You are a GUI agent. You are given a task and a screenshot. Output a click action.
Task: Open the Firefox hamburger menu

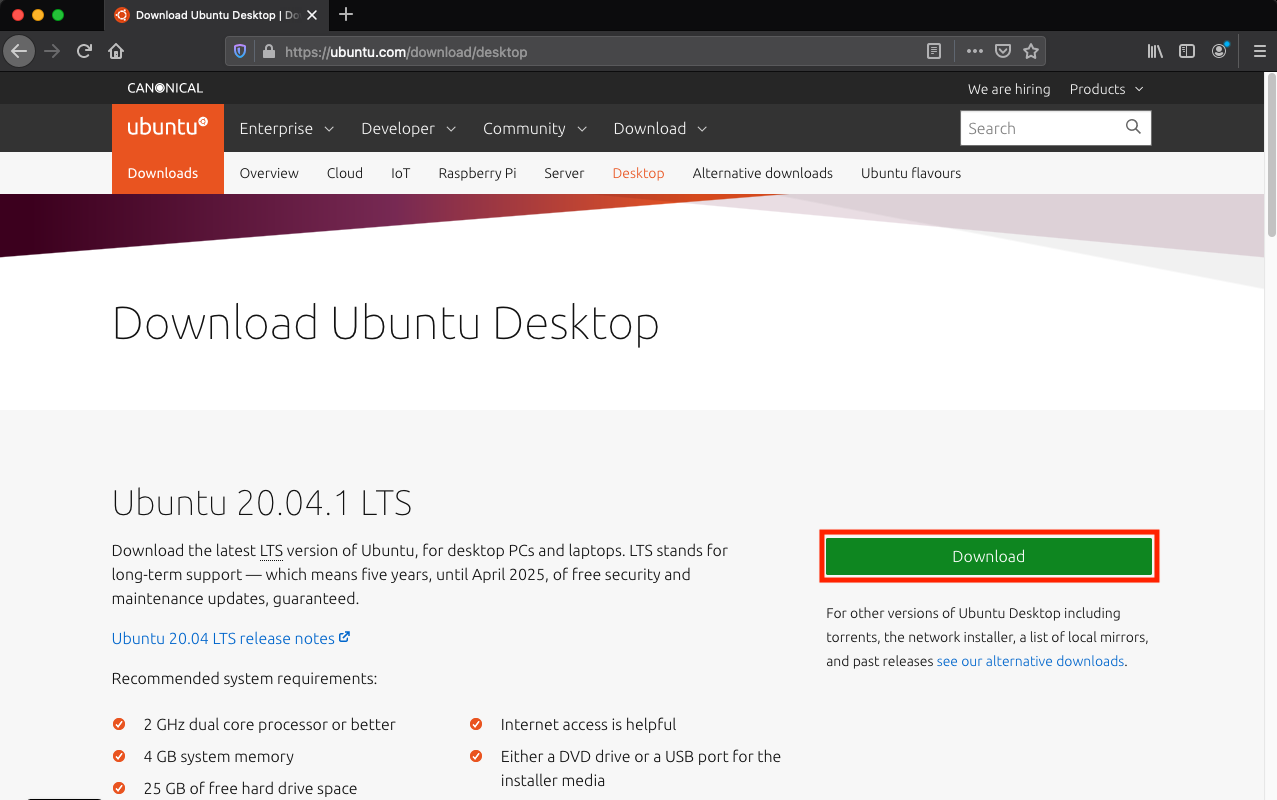(x=1259, y=51)
